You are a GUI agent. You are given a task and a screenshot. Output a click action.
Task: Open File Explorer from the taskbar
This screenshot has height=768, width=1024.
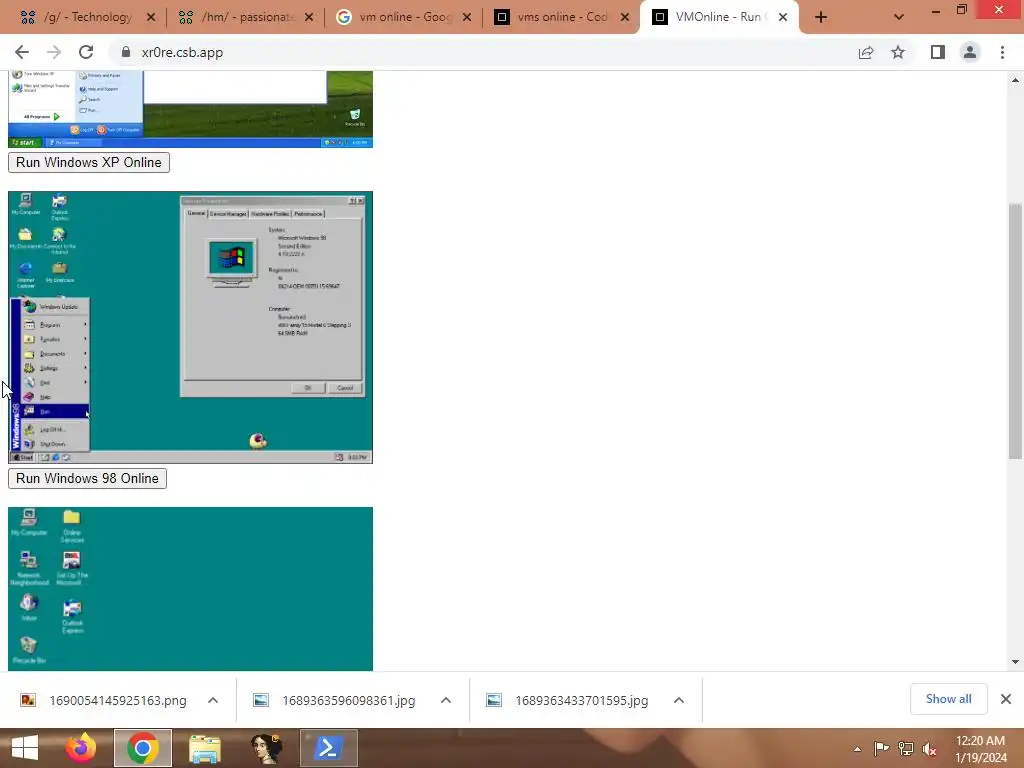point(204,748)
